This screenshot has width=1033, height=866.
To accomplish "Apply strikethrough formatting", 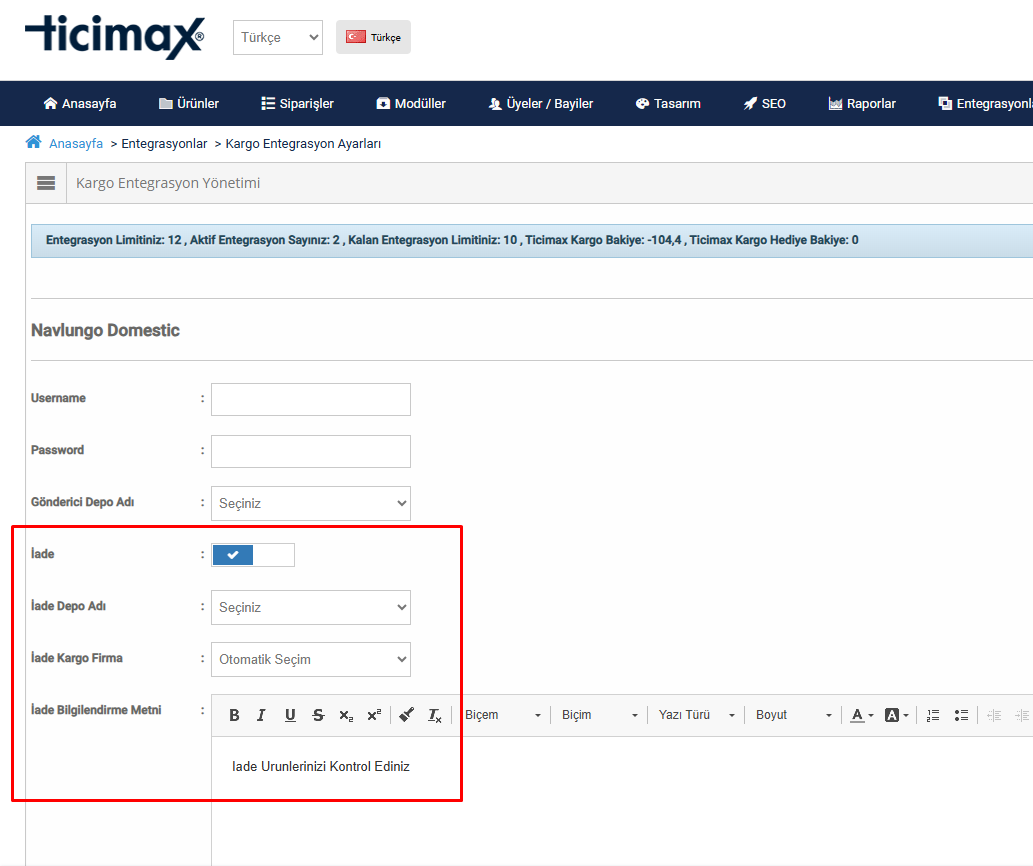I will [318, 715].
